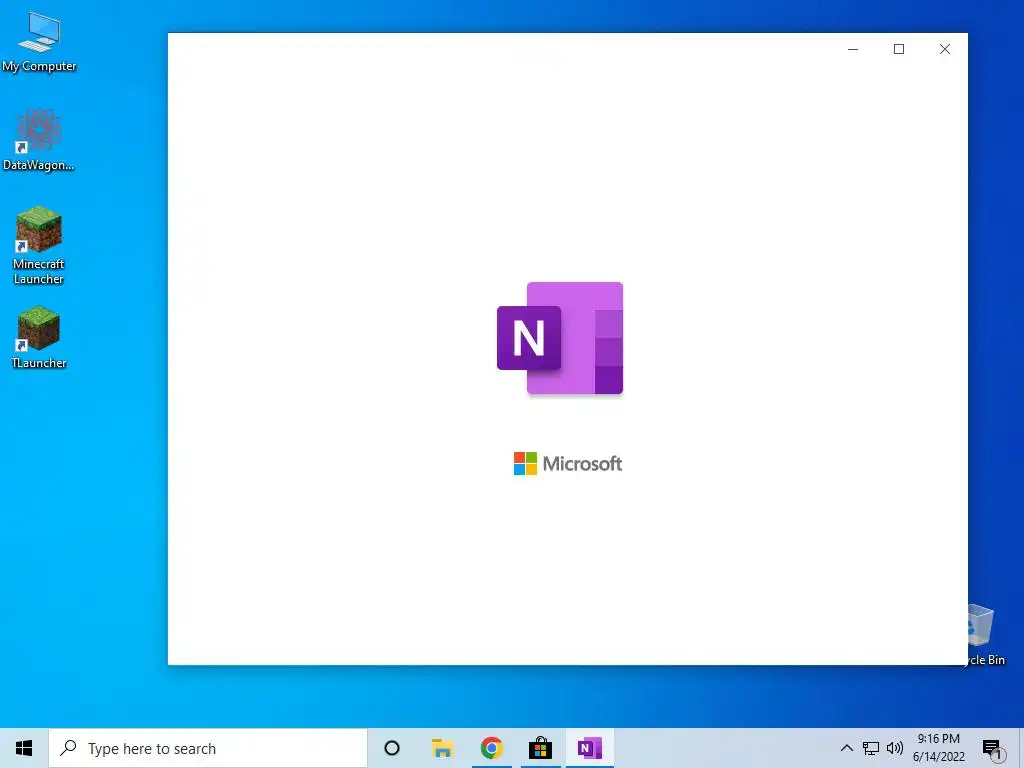This screenshot has height=768, width=1024.
Task: Open the My Computer desktop icon
Action: point(39,42)
